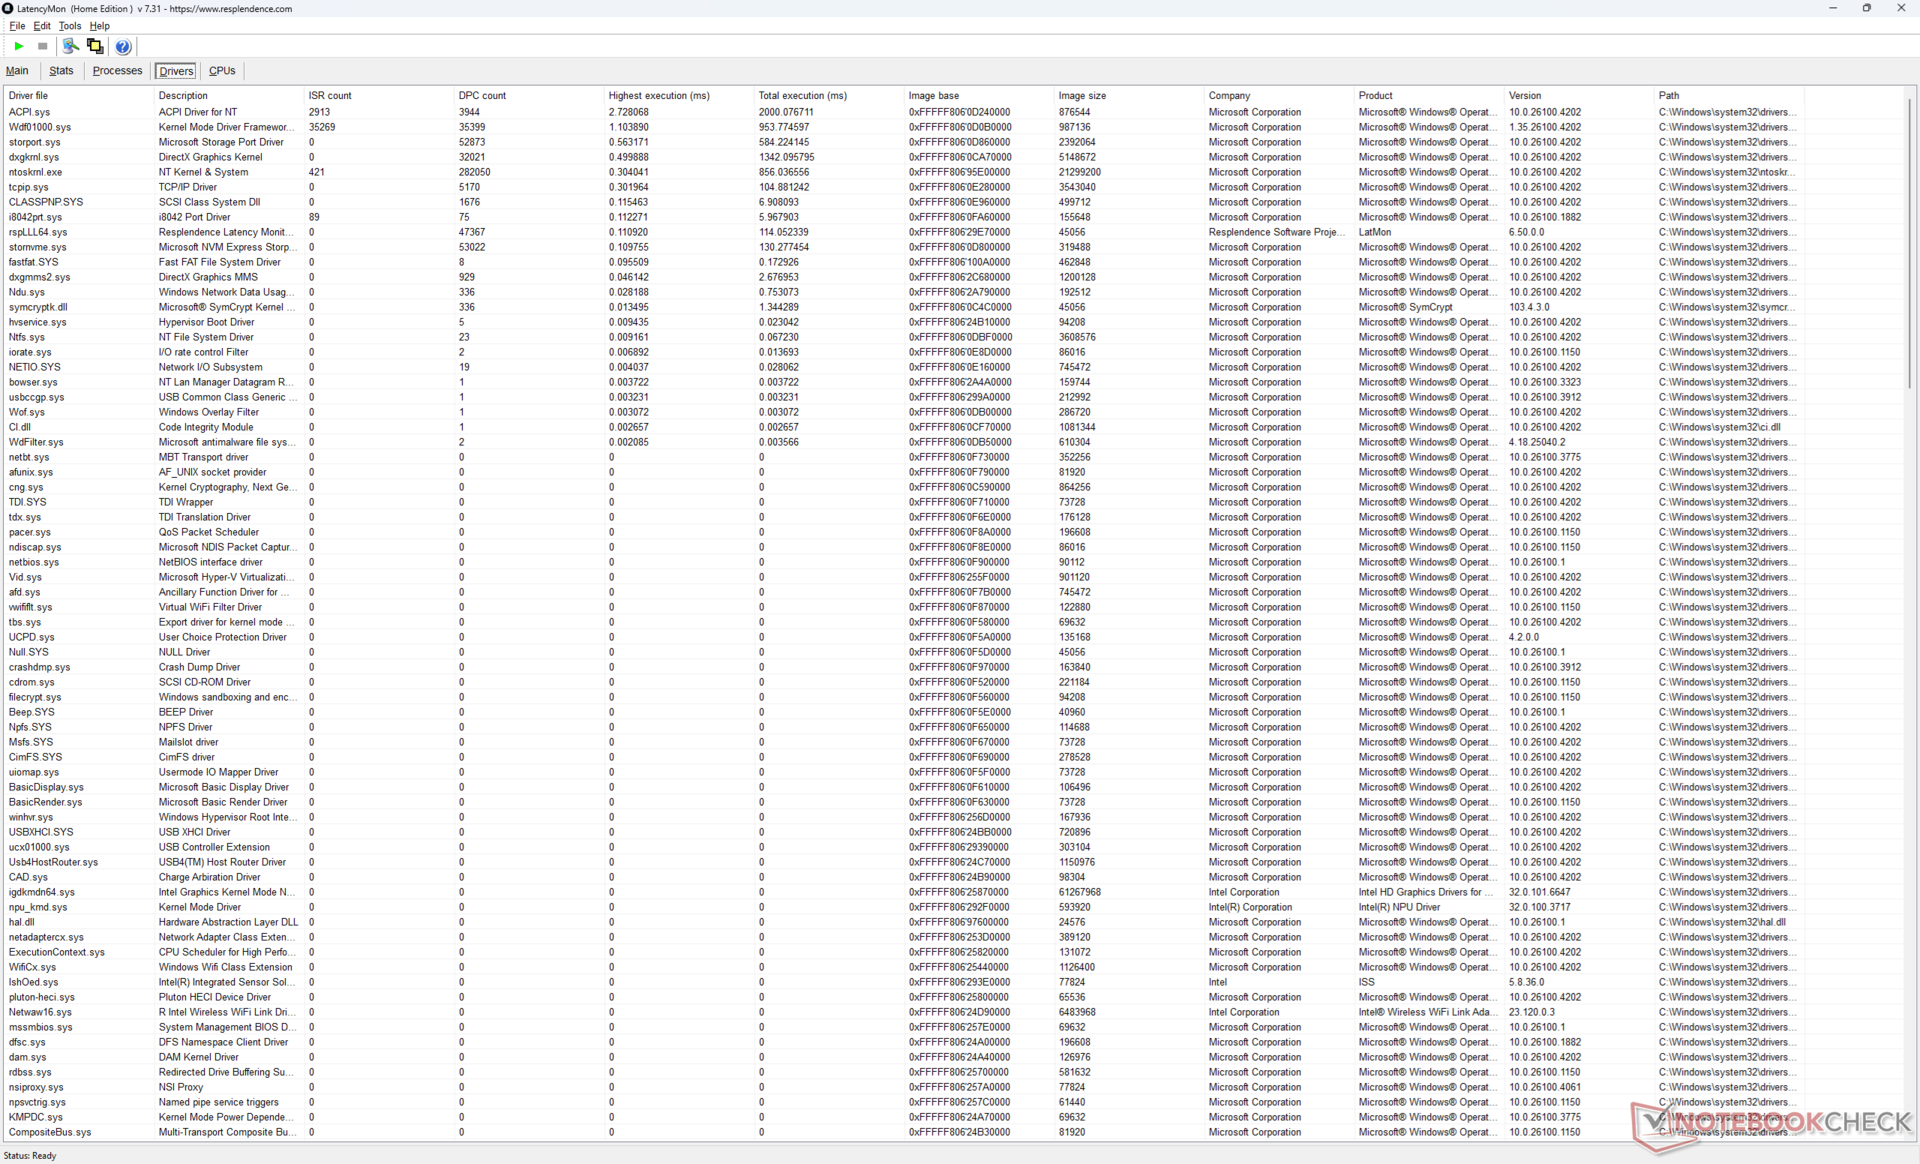Open the options wrench-monitor icon
The width and height of the screenshot is (1920, 1164).
[70, 46]
